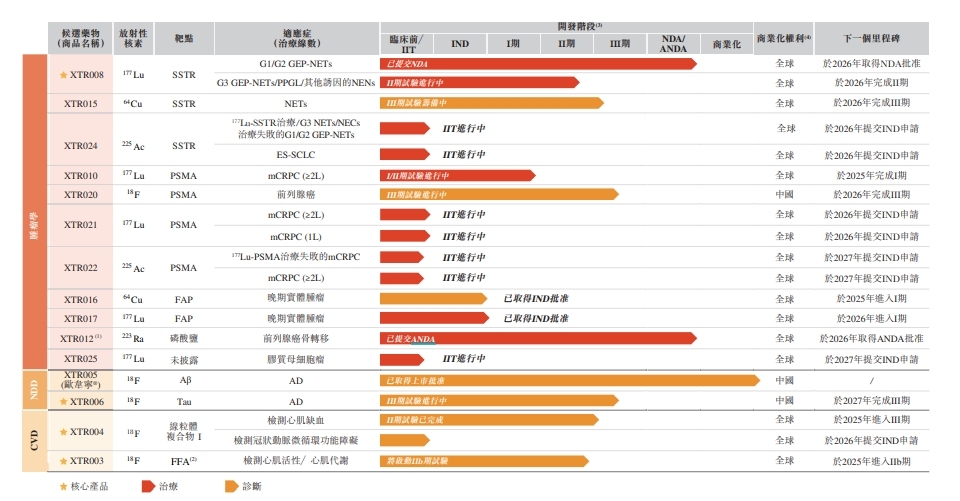
Task: Open the XTR015 drug candidate label
Action: pos(81,103)
